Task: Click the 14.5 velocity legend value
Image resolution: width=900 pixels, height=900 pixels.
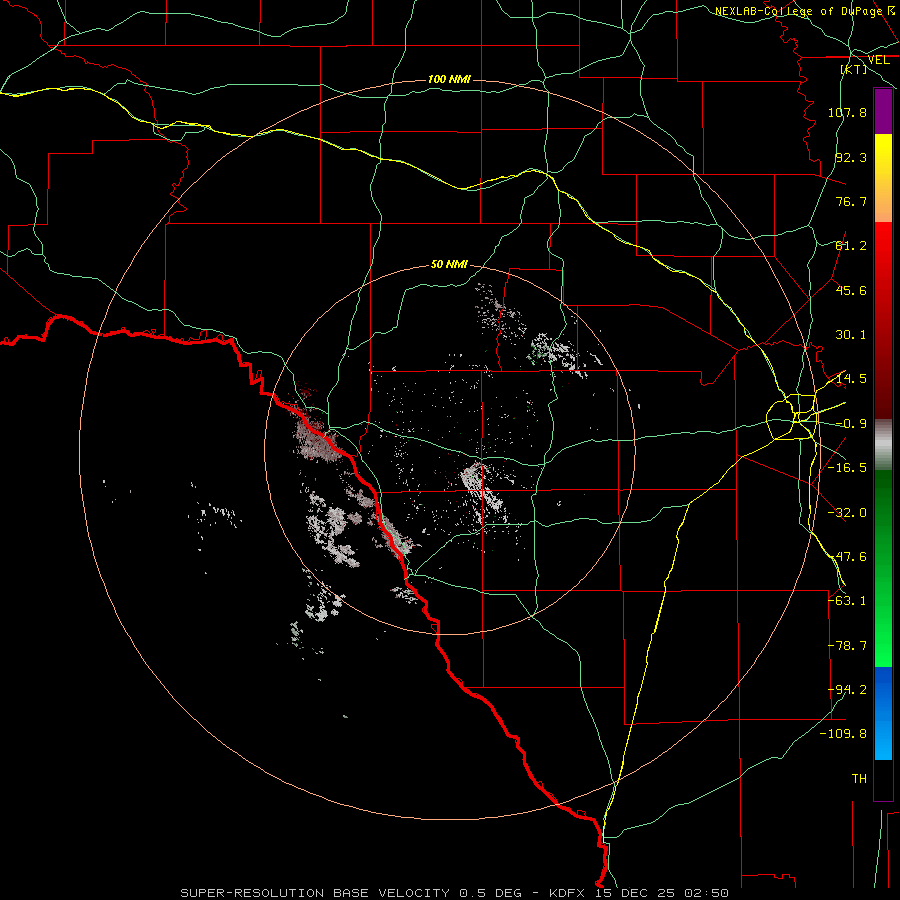Action: [851, 379]
